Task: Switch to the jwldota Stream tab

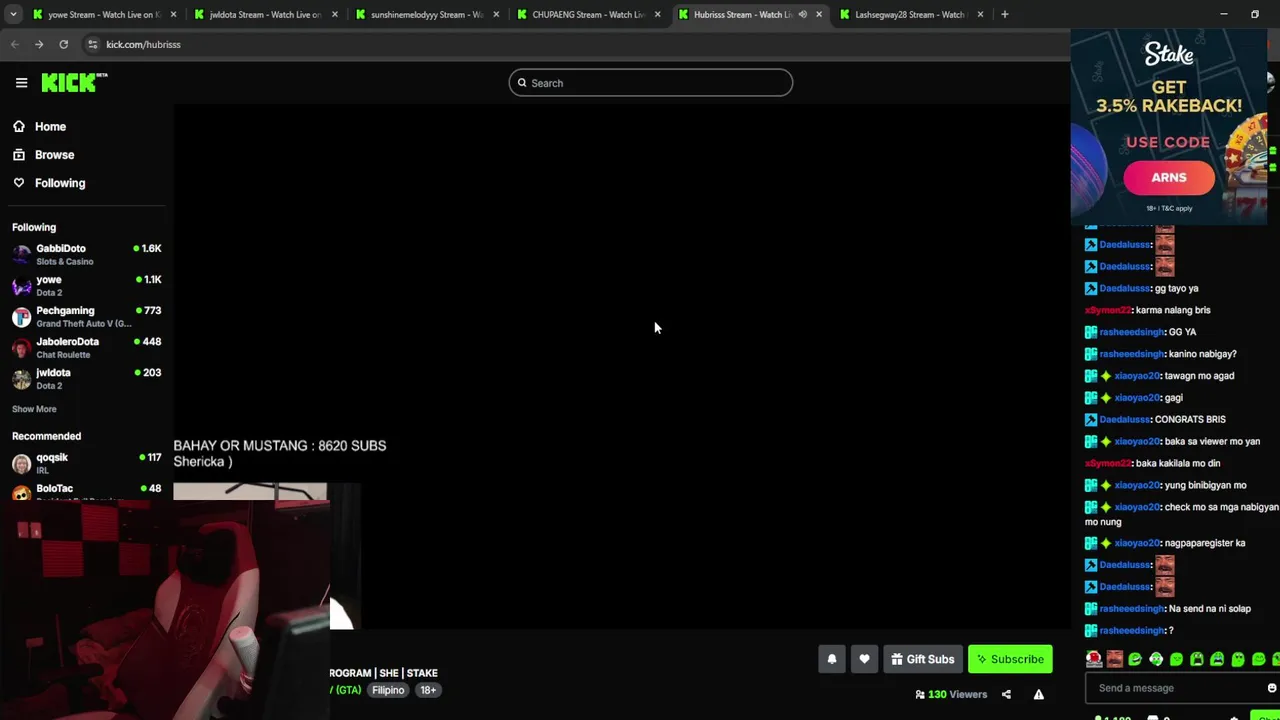Action: [266, 14]
